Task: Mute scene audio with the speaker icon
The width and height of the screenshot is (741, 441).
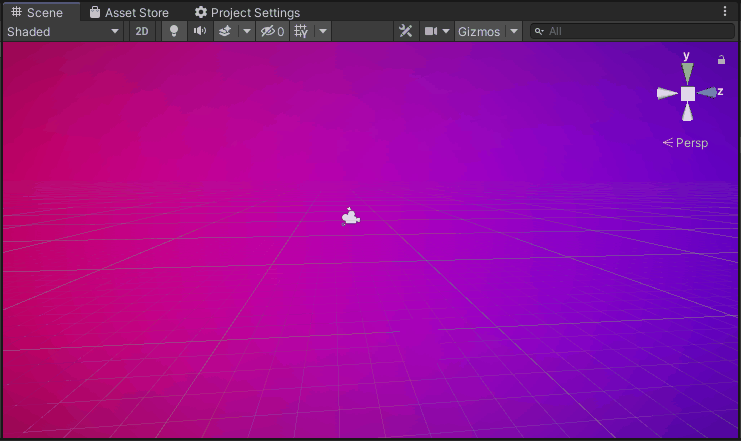Action: coord(200,31)
